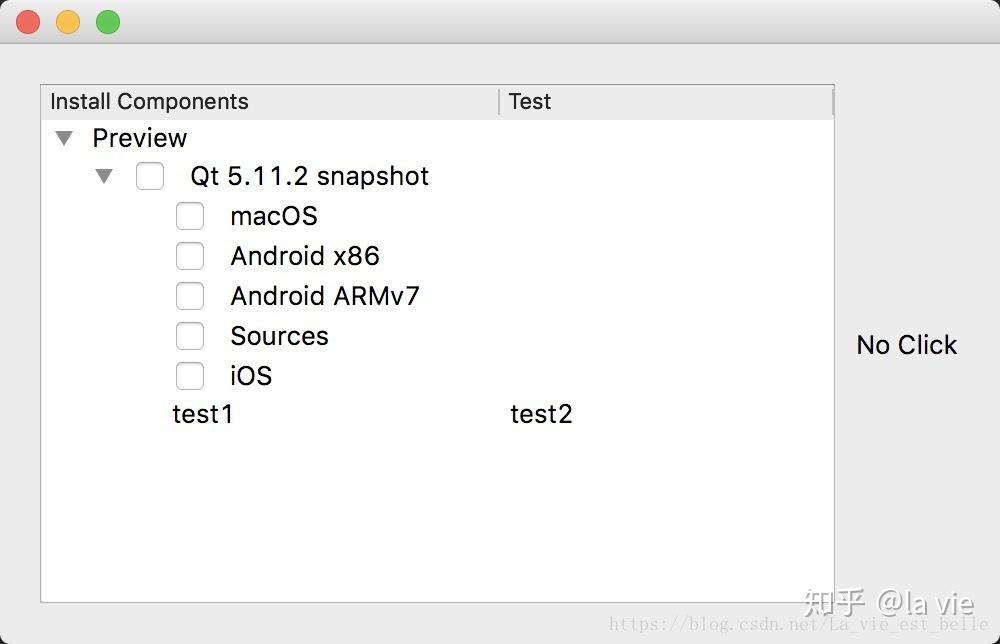Click the Test column header

[530, 102]
